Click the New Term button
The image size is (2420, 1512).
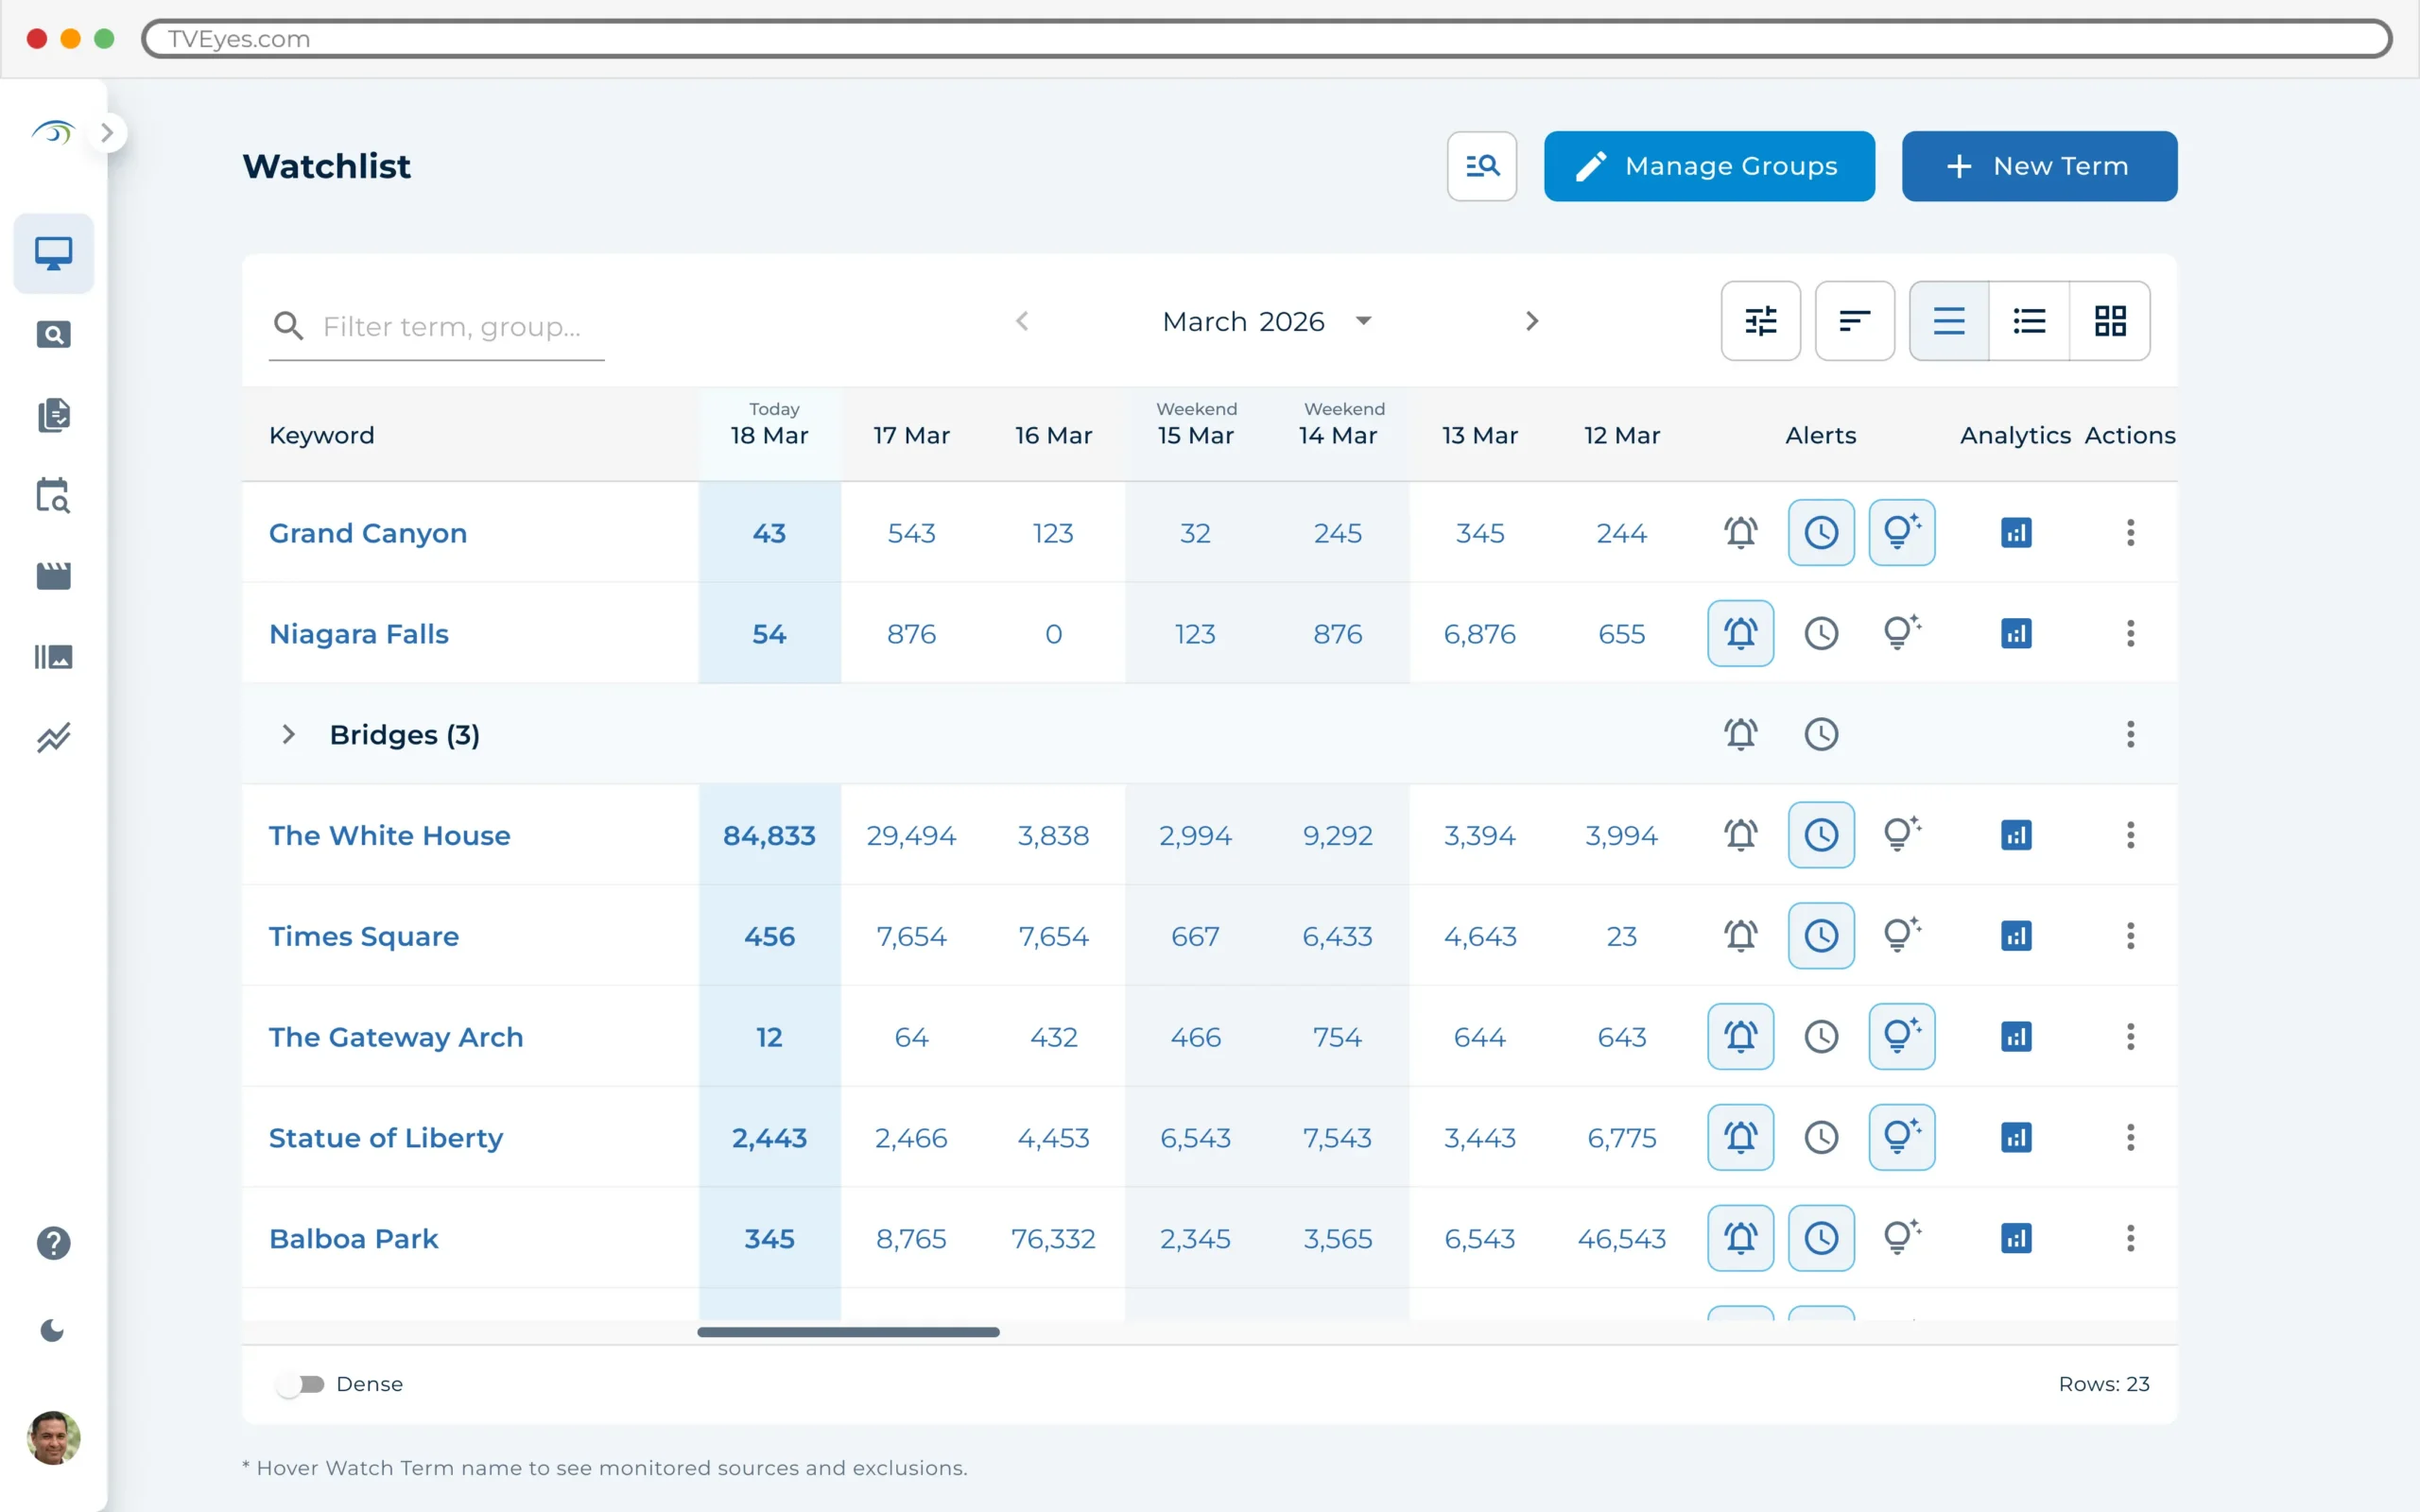click(2039, 166)
